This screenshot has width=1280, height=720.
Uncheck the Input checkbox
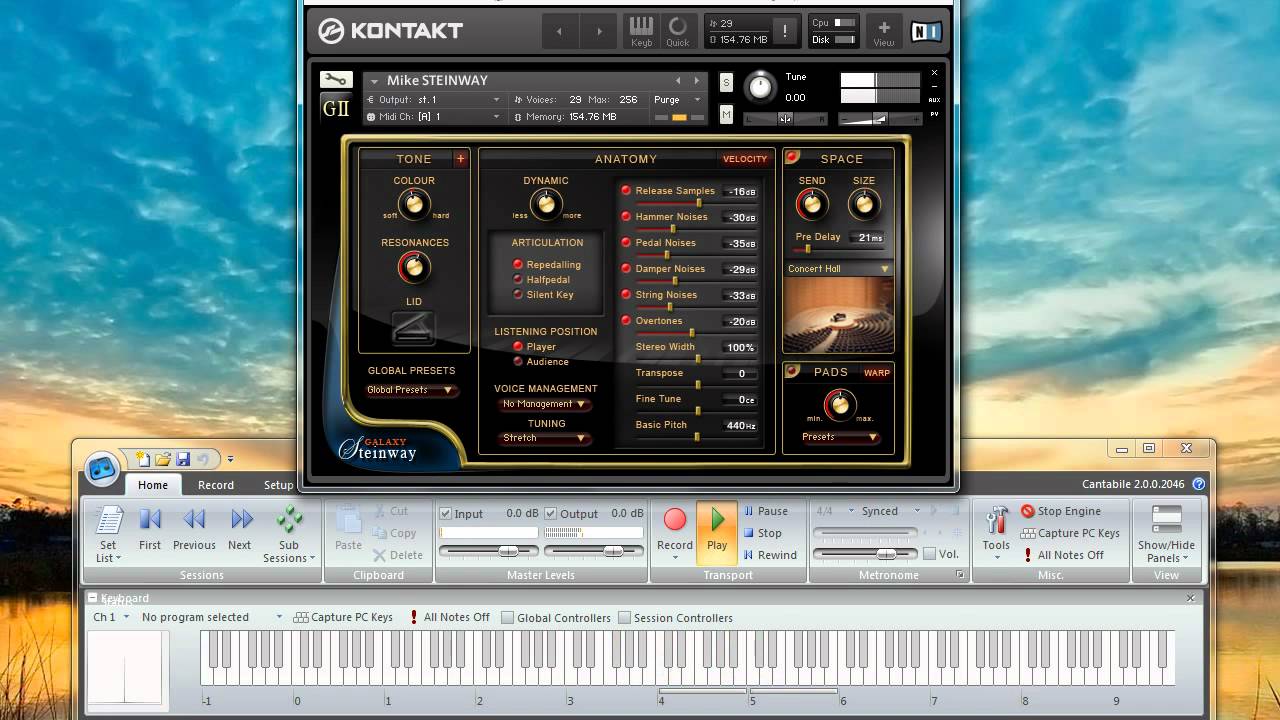446,514
